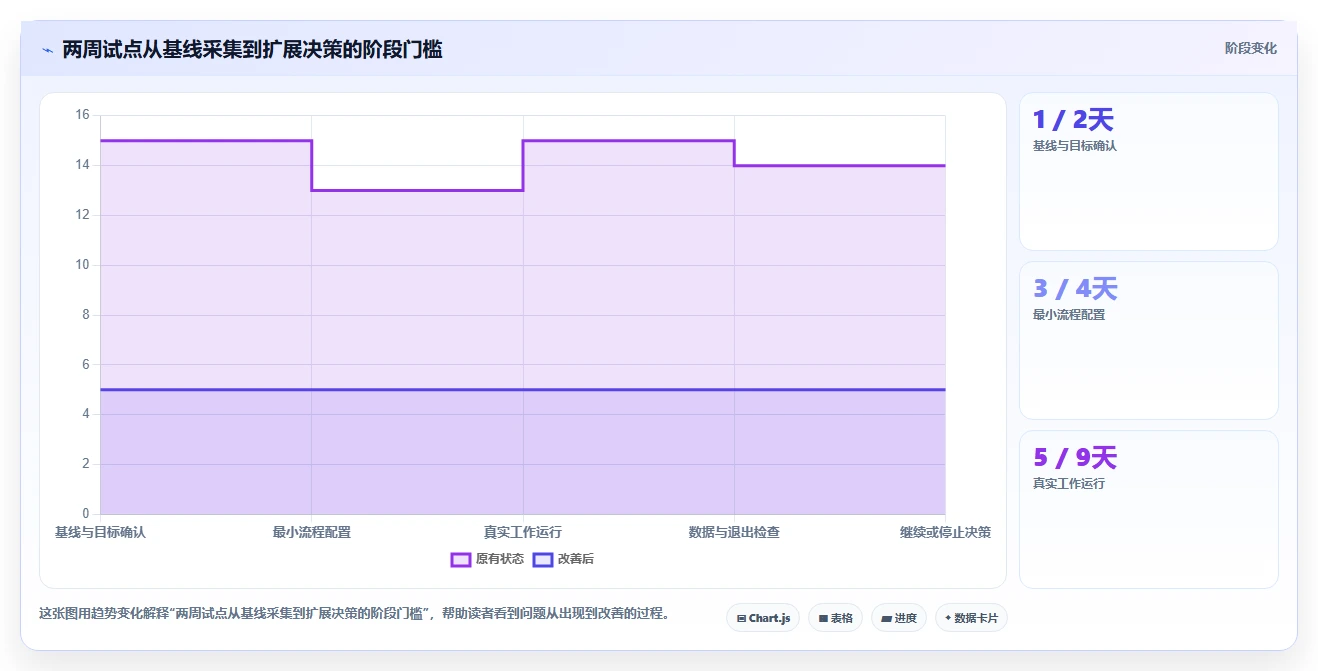The width and height of the screenshot is (1318, 671).
Task: Select the 进度 tag button
Action: [899, 618]
